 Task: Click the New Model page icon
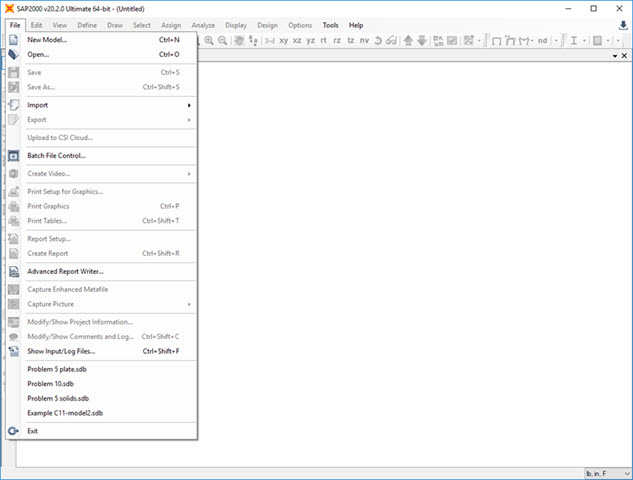tap(13, 40)
